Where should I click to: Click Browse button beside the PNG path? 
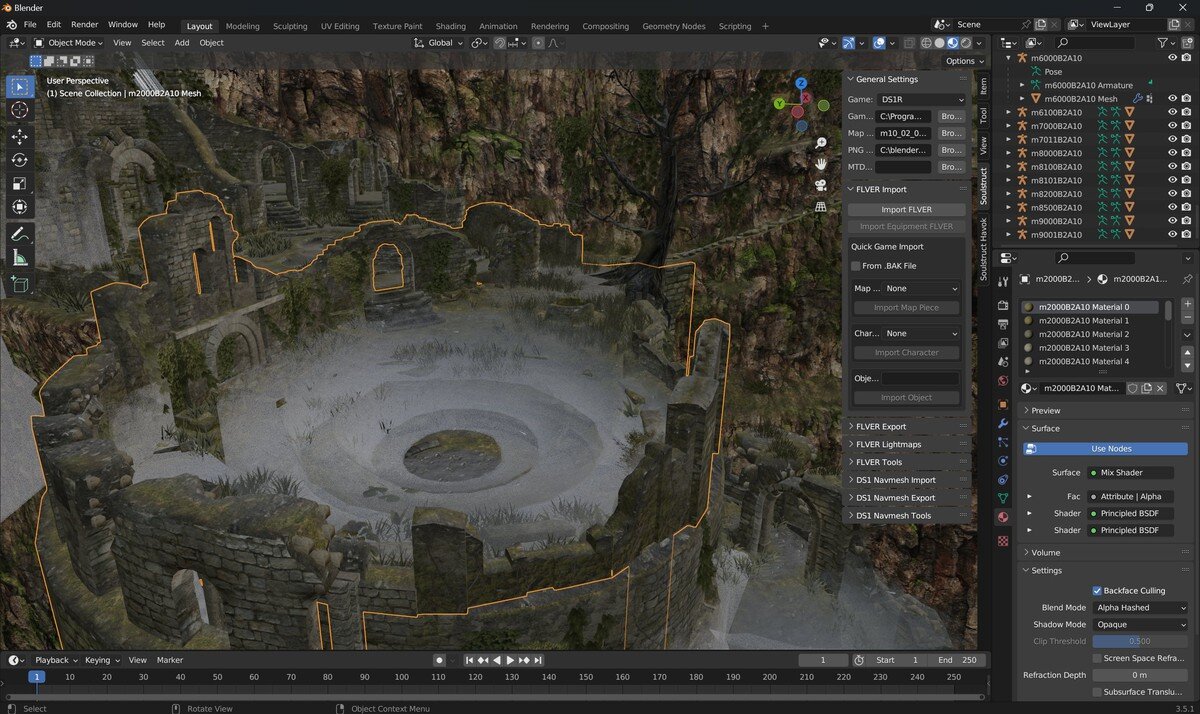point(951,150)
